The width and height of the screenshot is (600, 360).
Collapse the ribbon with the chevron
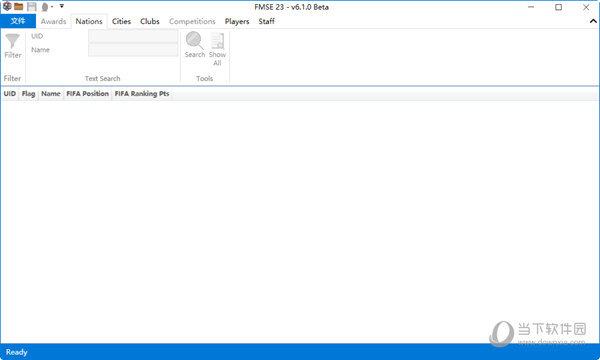[x=593, y=21]
